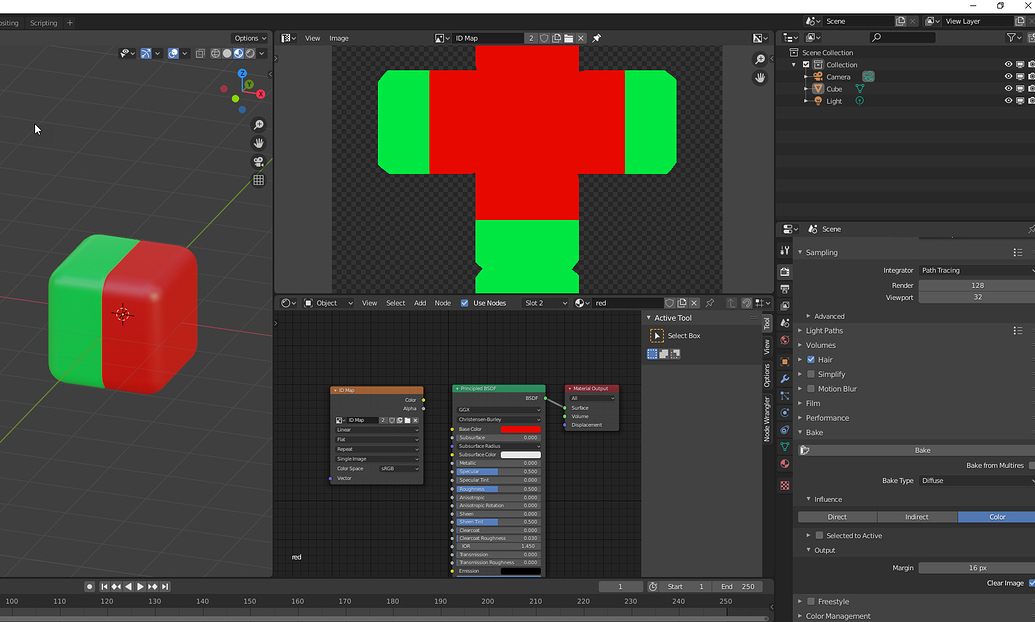Toggle the Use Nodes checkbox

464,303
